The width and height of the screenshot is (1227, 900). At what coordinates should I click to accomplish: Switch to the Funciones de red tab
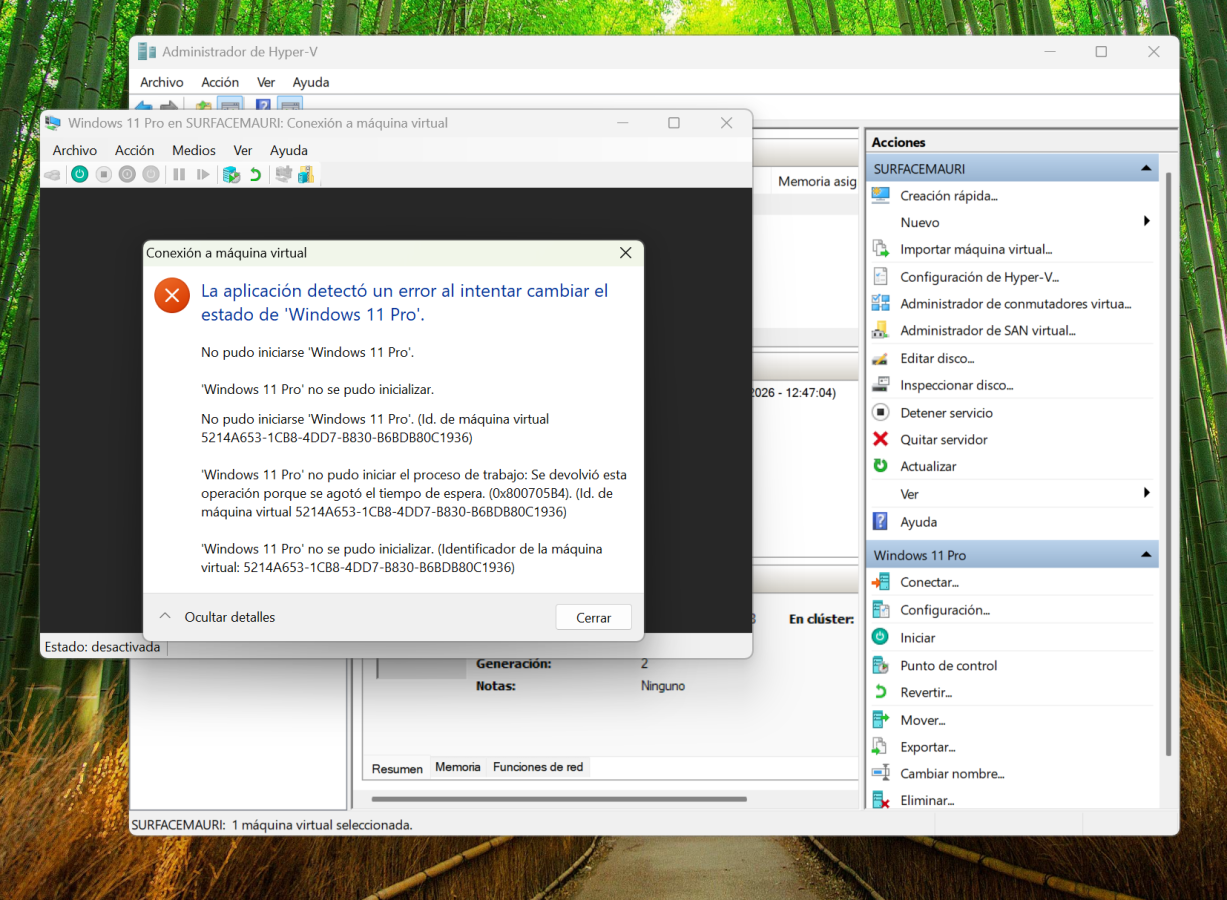point(537,767)
